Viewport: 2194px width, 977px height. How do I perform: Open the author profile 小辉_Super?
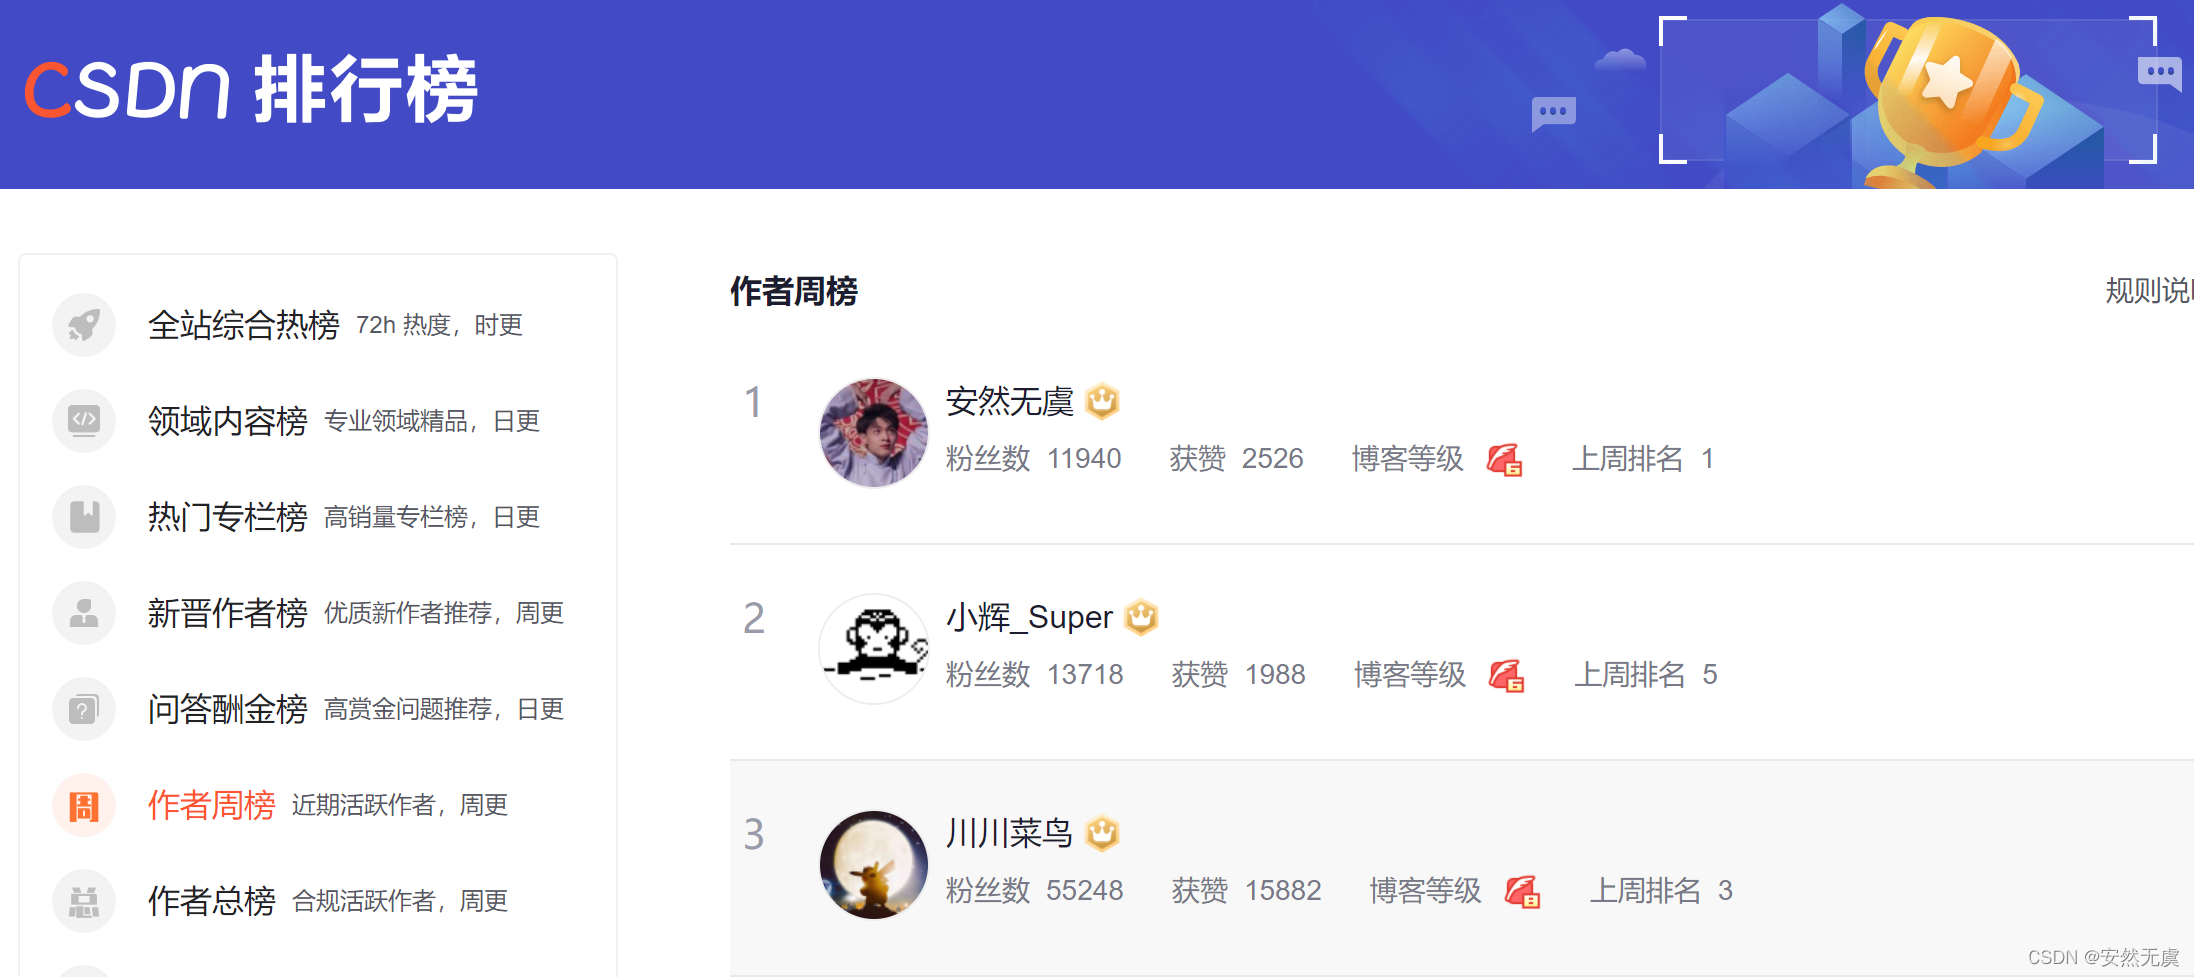click(1029, 617)
